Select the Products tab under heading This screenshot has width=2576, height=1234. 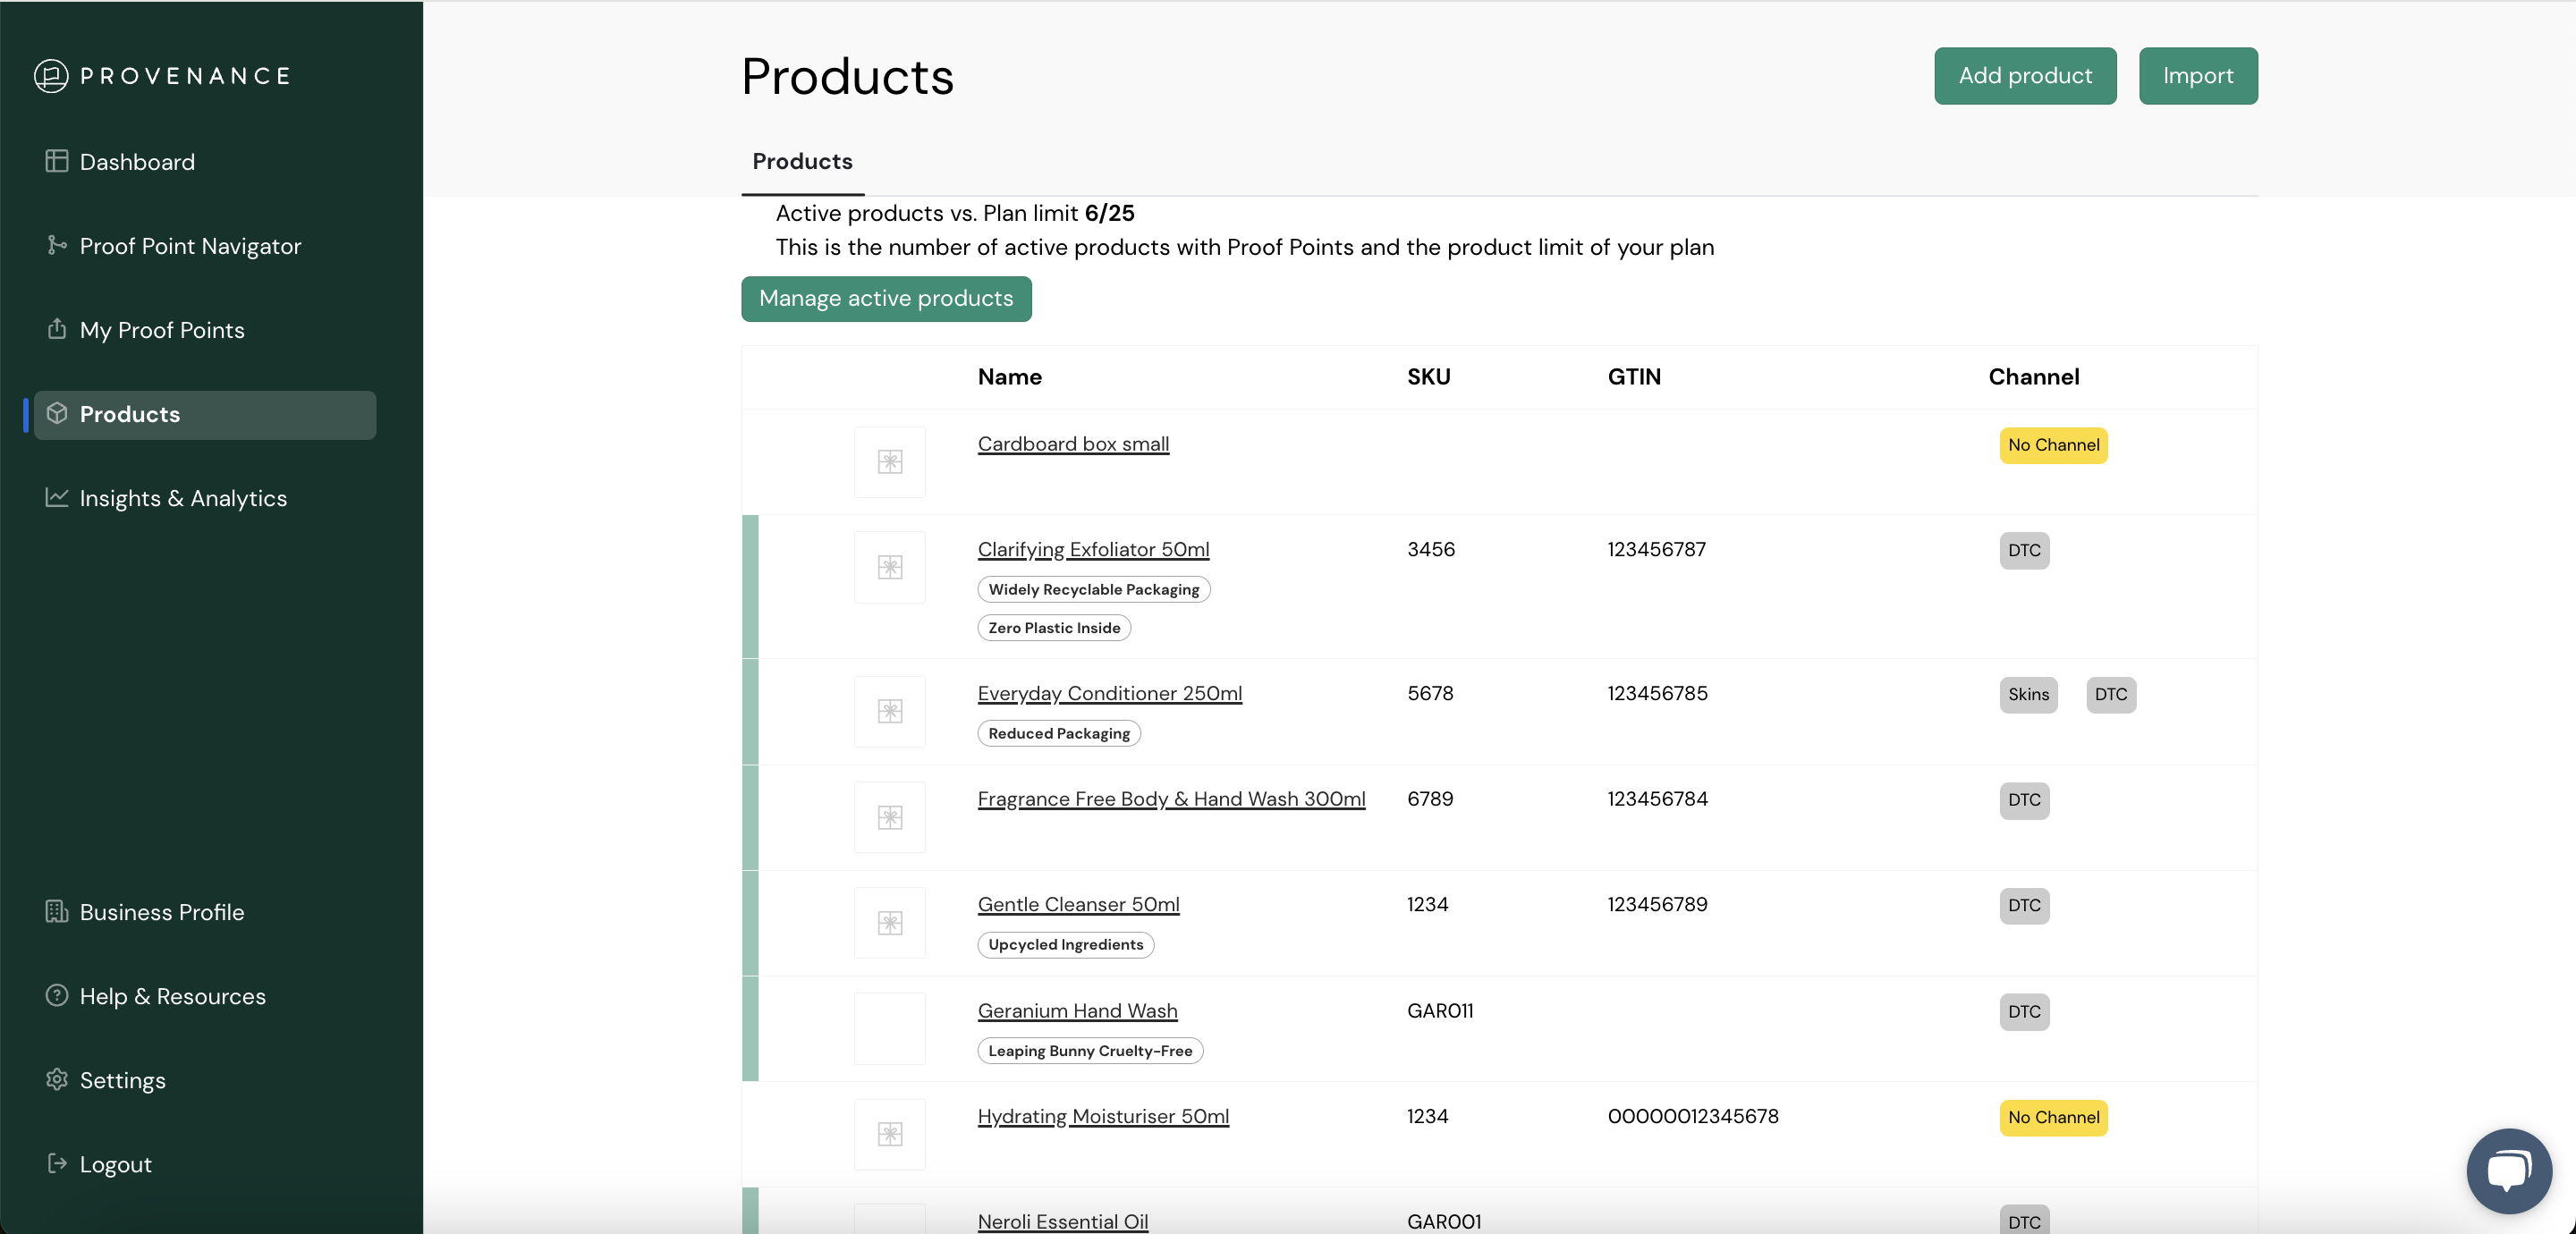(802, 162)
